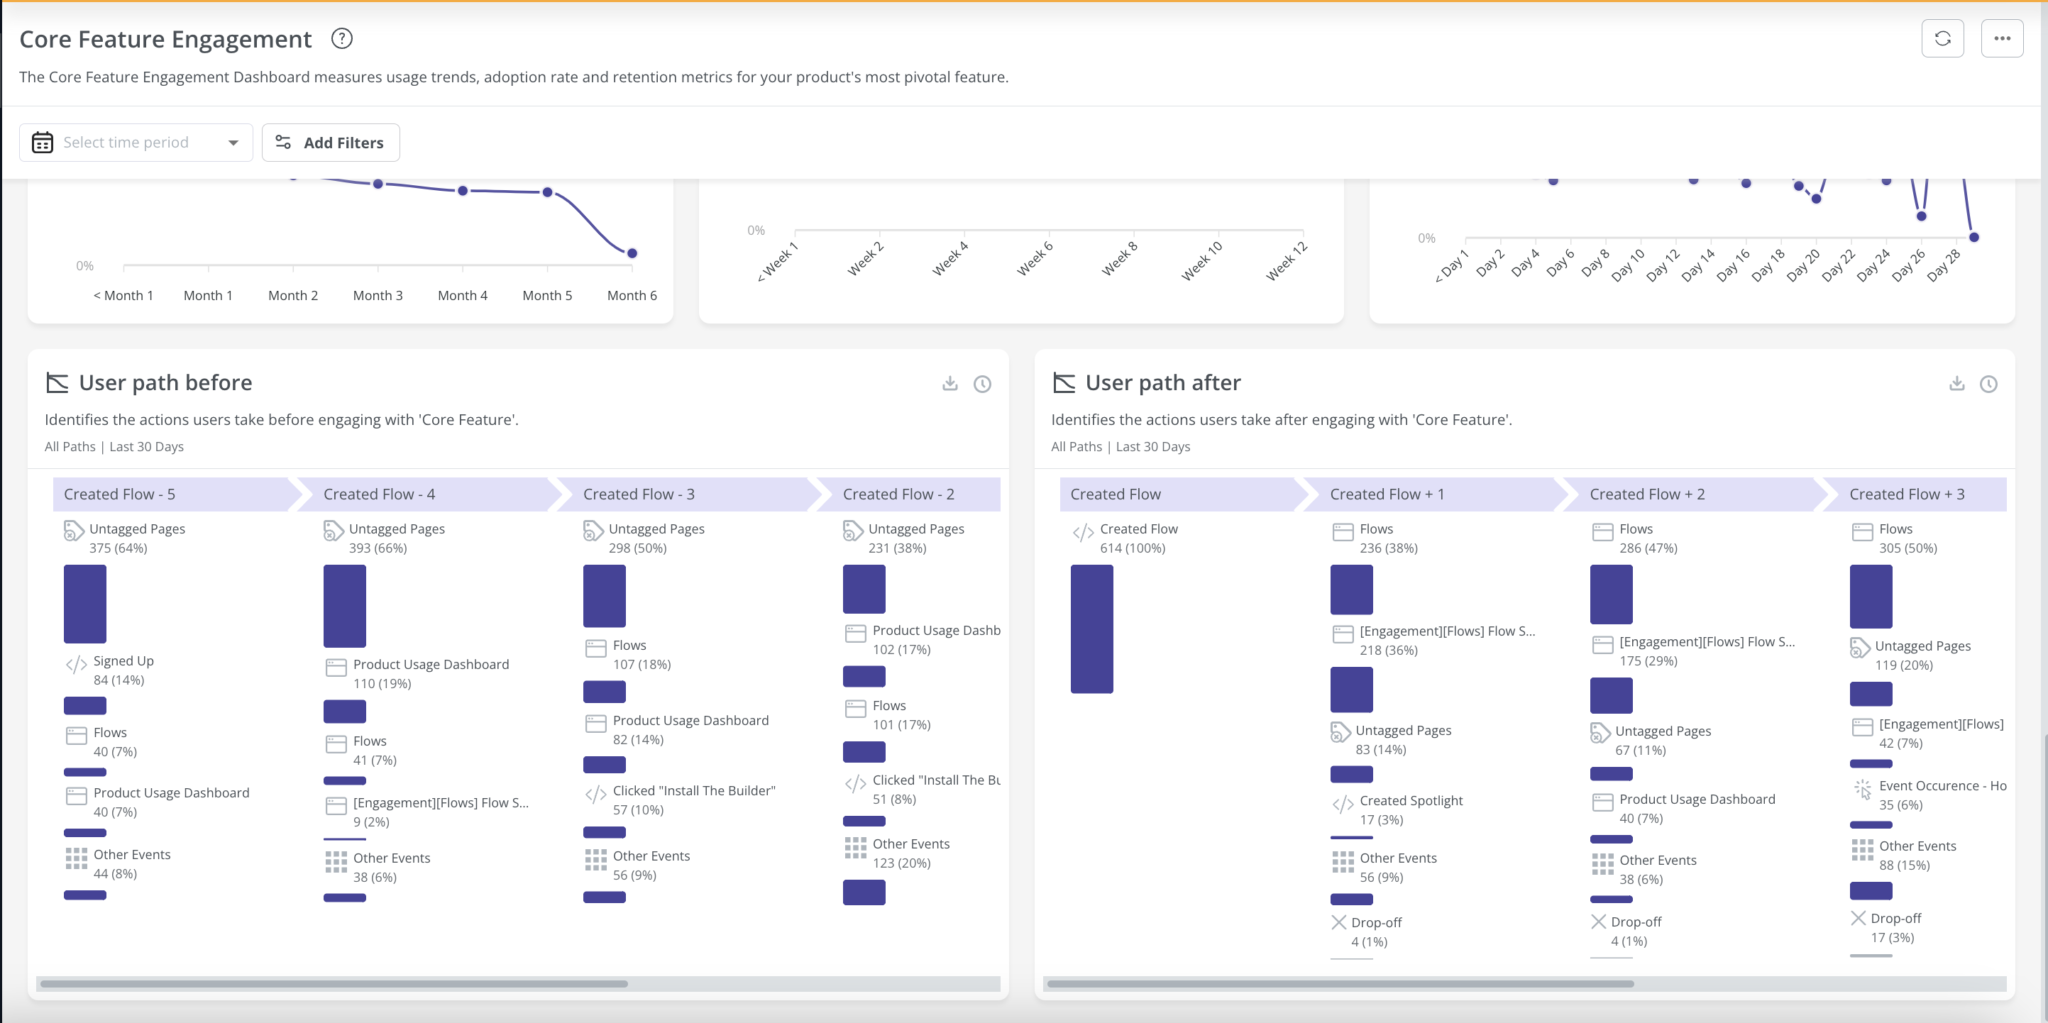Open the dashboard's three-dot options menu
This screenshot has width=2048, height=1023.
pos(2003,38)
